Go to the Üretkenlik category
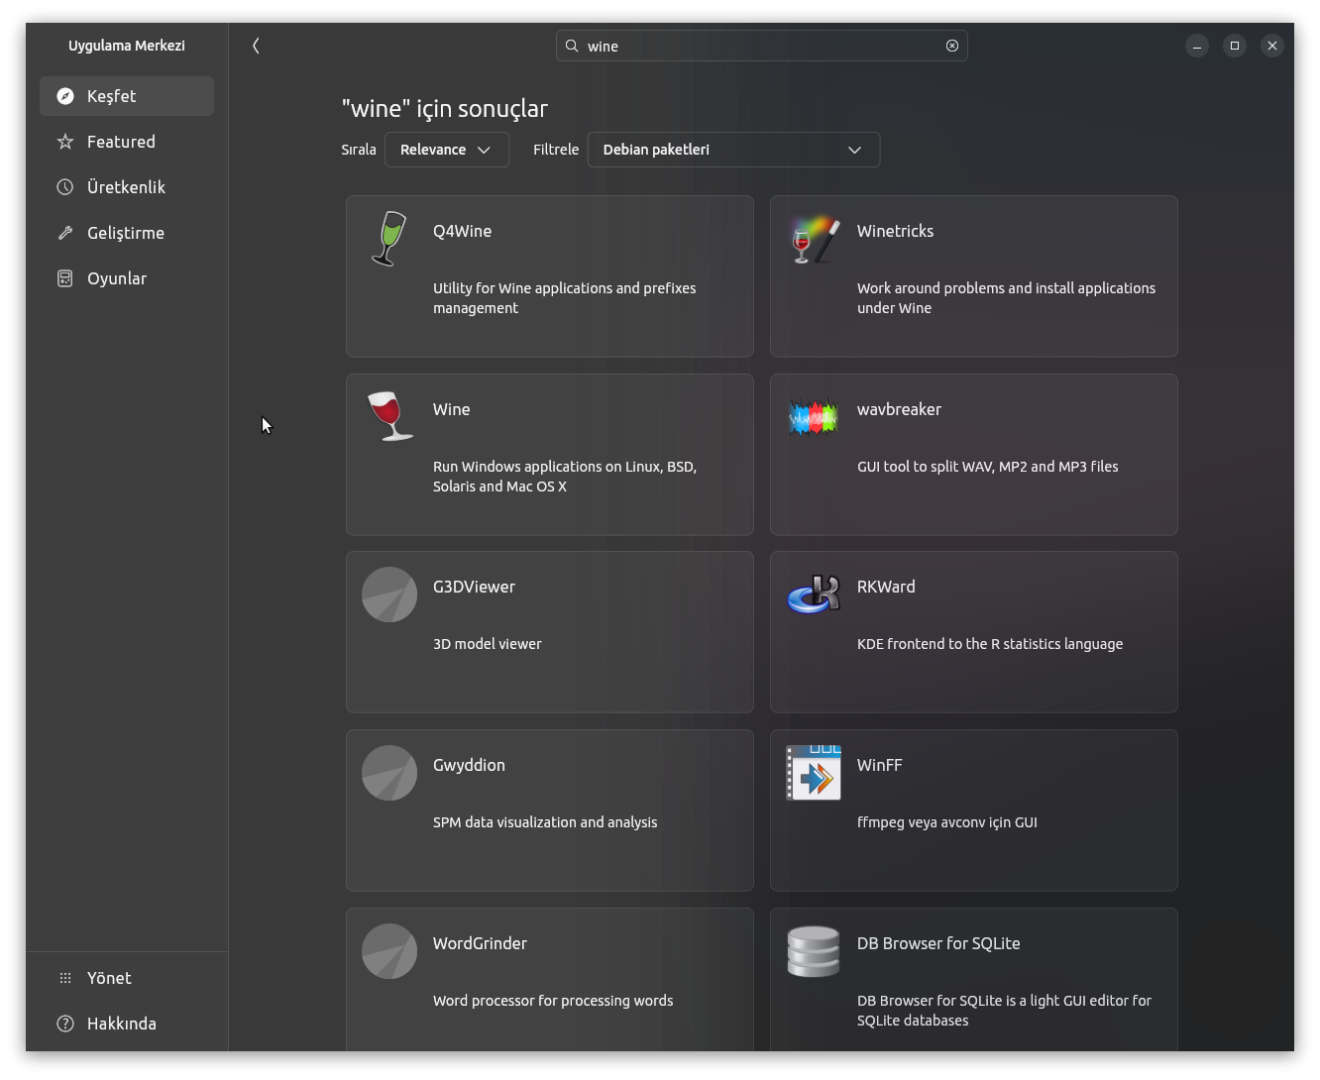This screenshot has width=1320, height=1080. (127, 187)
